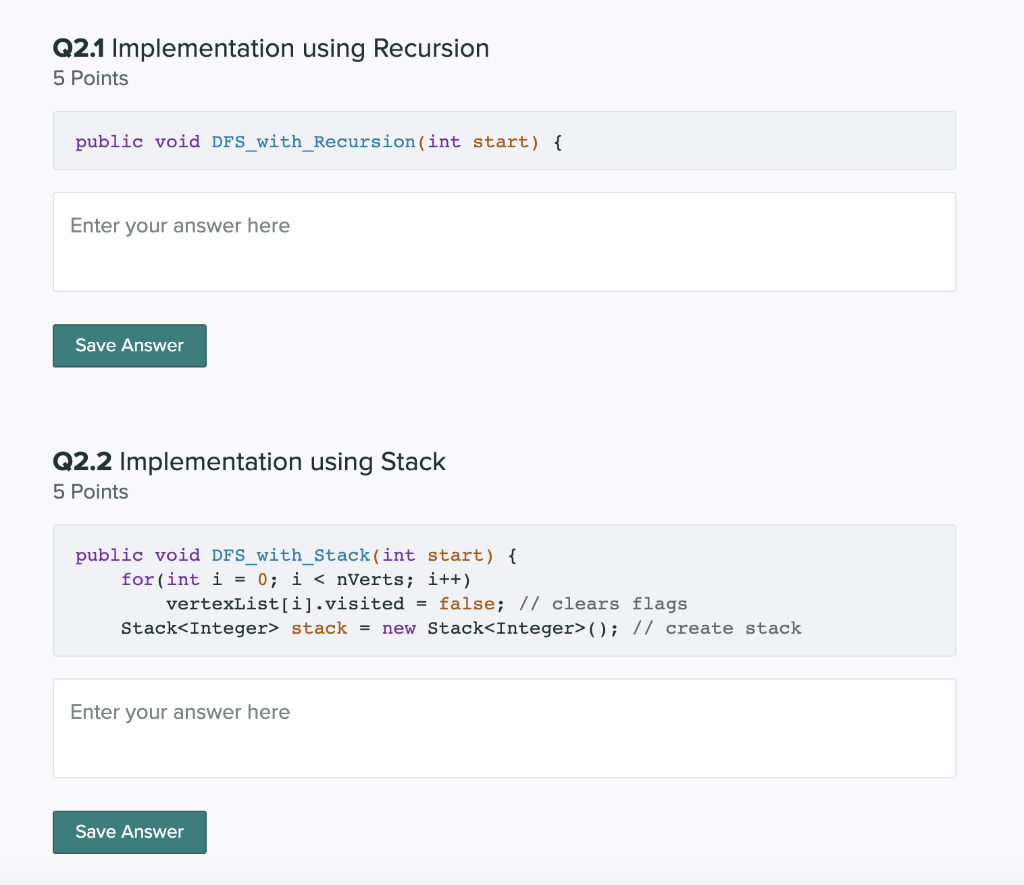This screenshot has width=1024, height=885.
Task: Click 'new' keyword in the stack creation line
Action: coord(398,628)
